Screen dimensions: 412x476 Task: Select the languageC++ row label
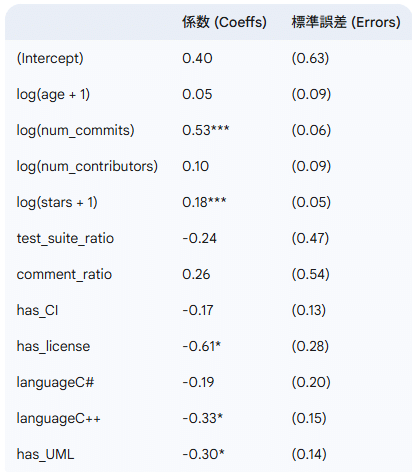point(59,419)
